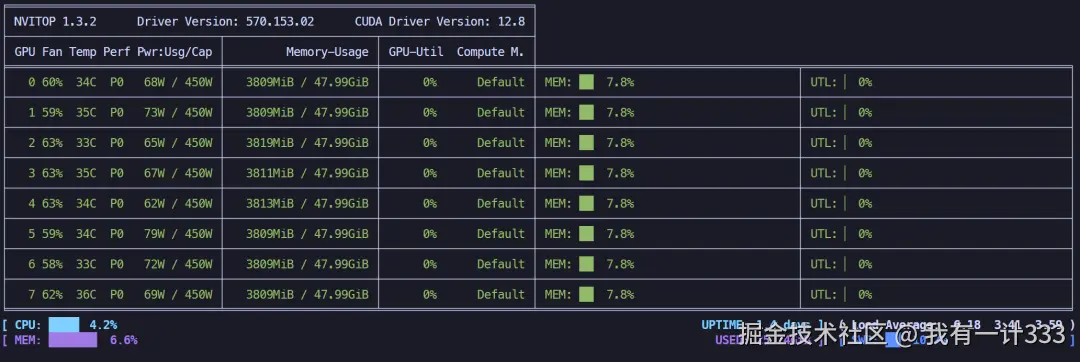Viewport: 1080px width, 362px height.
Task: Select the Driver Version 570.153.02 text
Action: [x=225, y=21]
